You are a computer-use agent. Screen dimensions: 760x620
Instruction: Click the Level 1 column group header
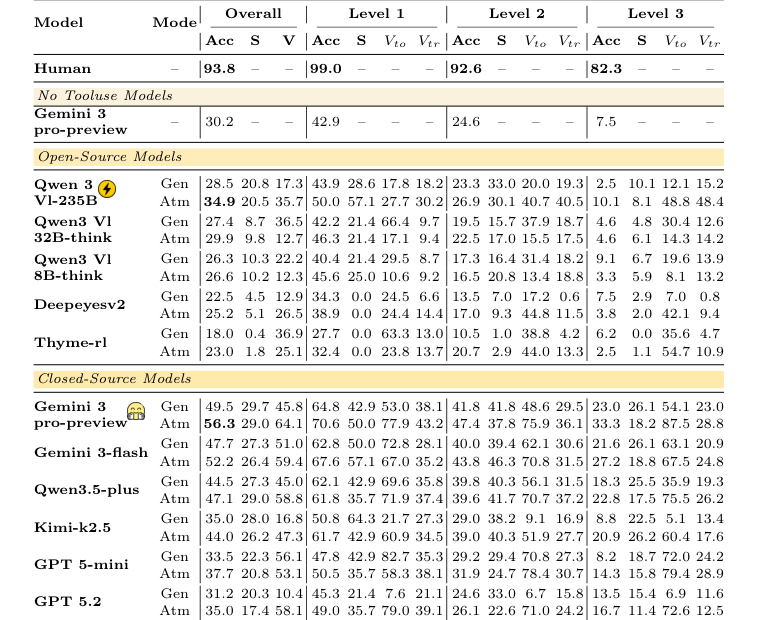tap(376, 14)
